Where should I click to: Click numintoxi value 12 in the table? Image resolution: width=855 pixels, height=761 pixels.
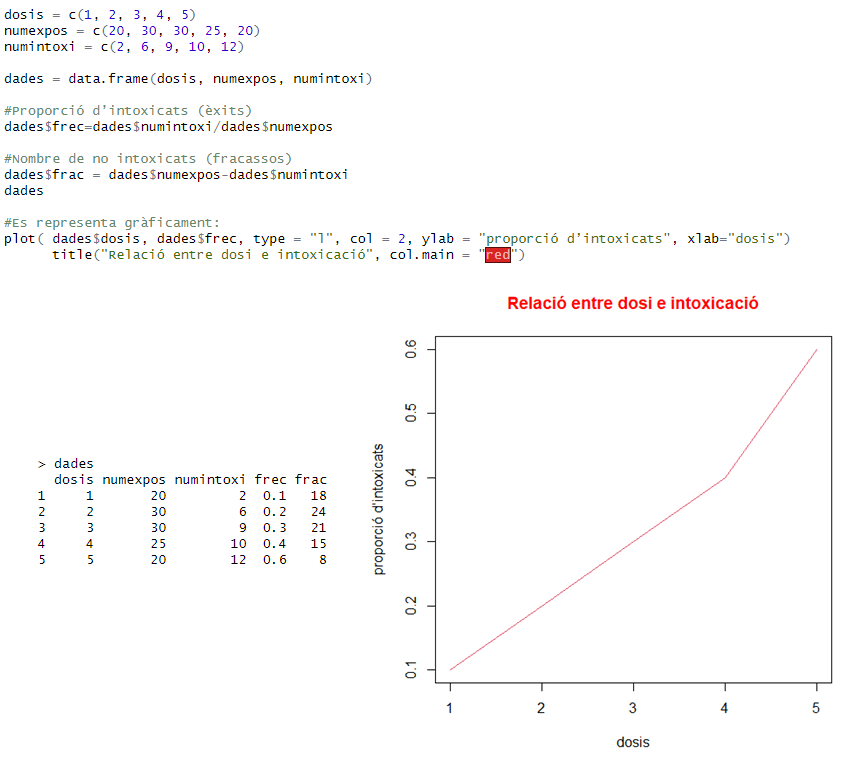tap(238, 560)
